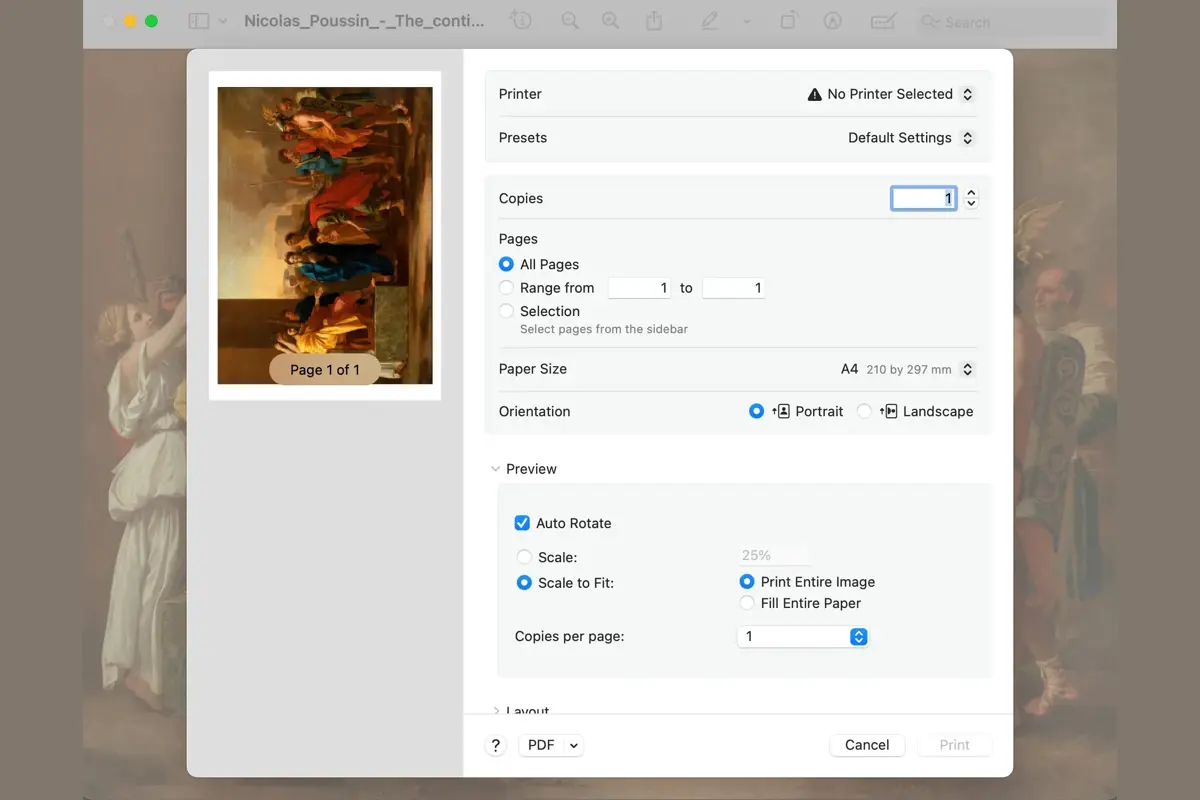This screenshot has height=800, width=1200.
Task: Click the Markup toolbar icon
Action: point(832,21)
